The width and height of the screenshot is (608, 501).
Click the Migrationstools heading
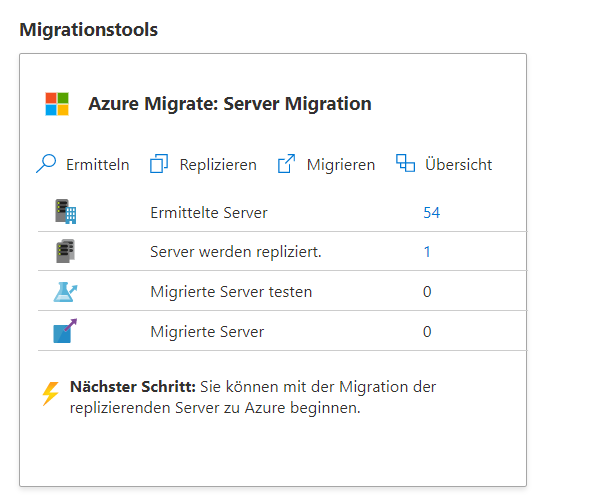coord(88,29)
